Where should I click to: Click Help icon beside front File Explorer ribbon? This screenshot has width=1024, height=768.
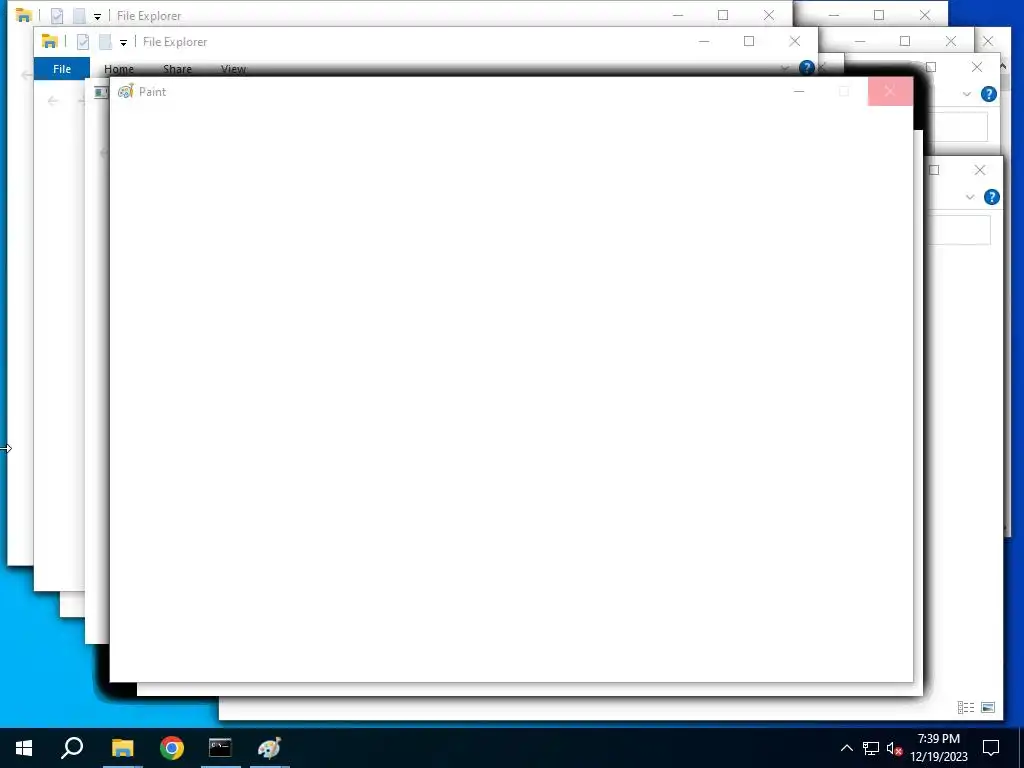click(807, 67)
